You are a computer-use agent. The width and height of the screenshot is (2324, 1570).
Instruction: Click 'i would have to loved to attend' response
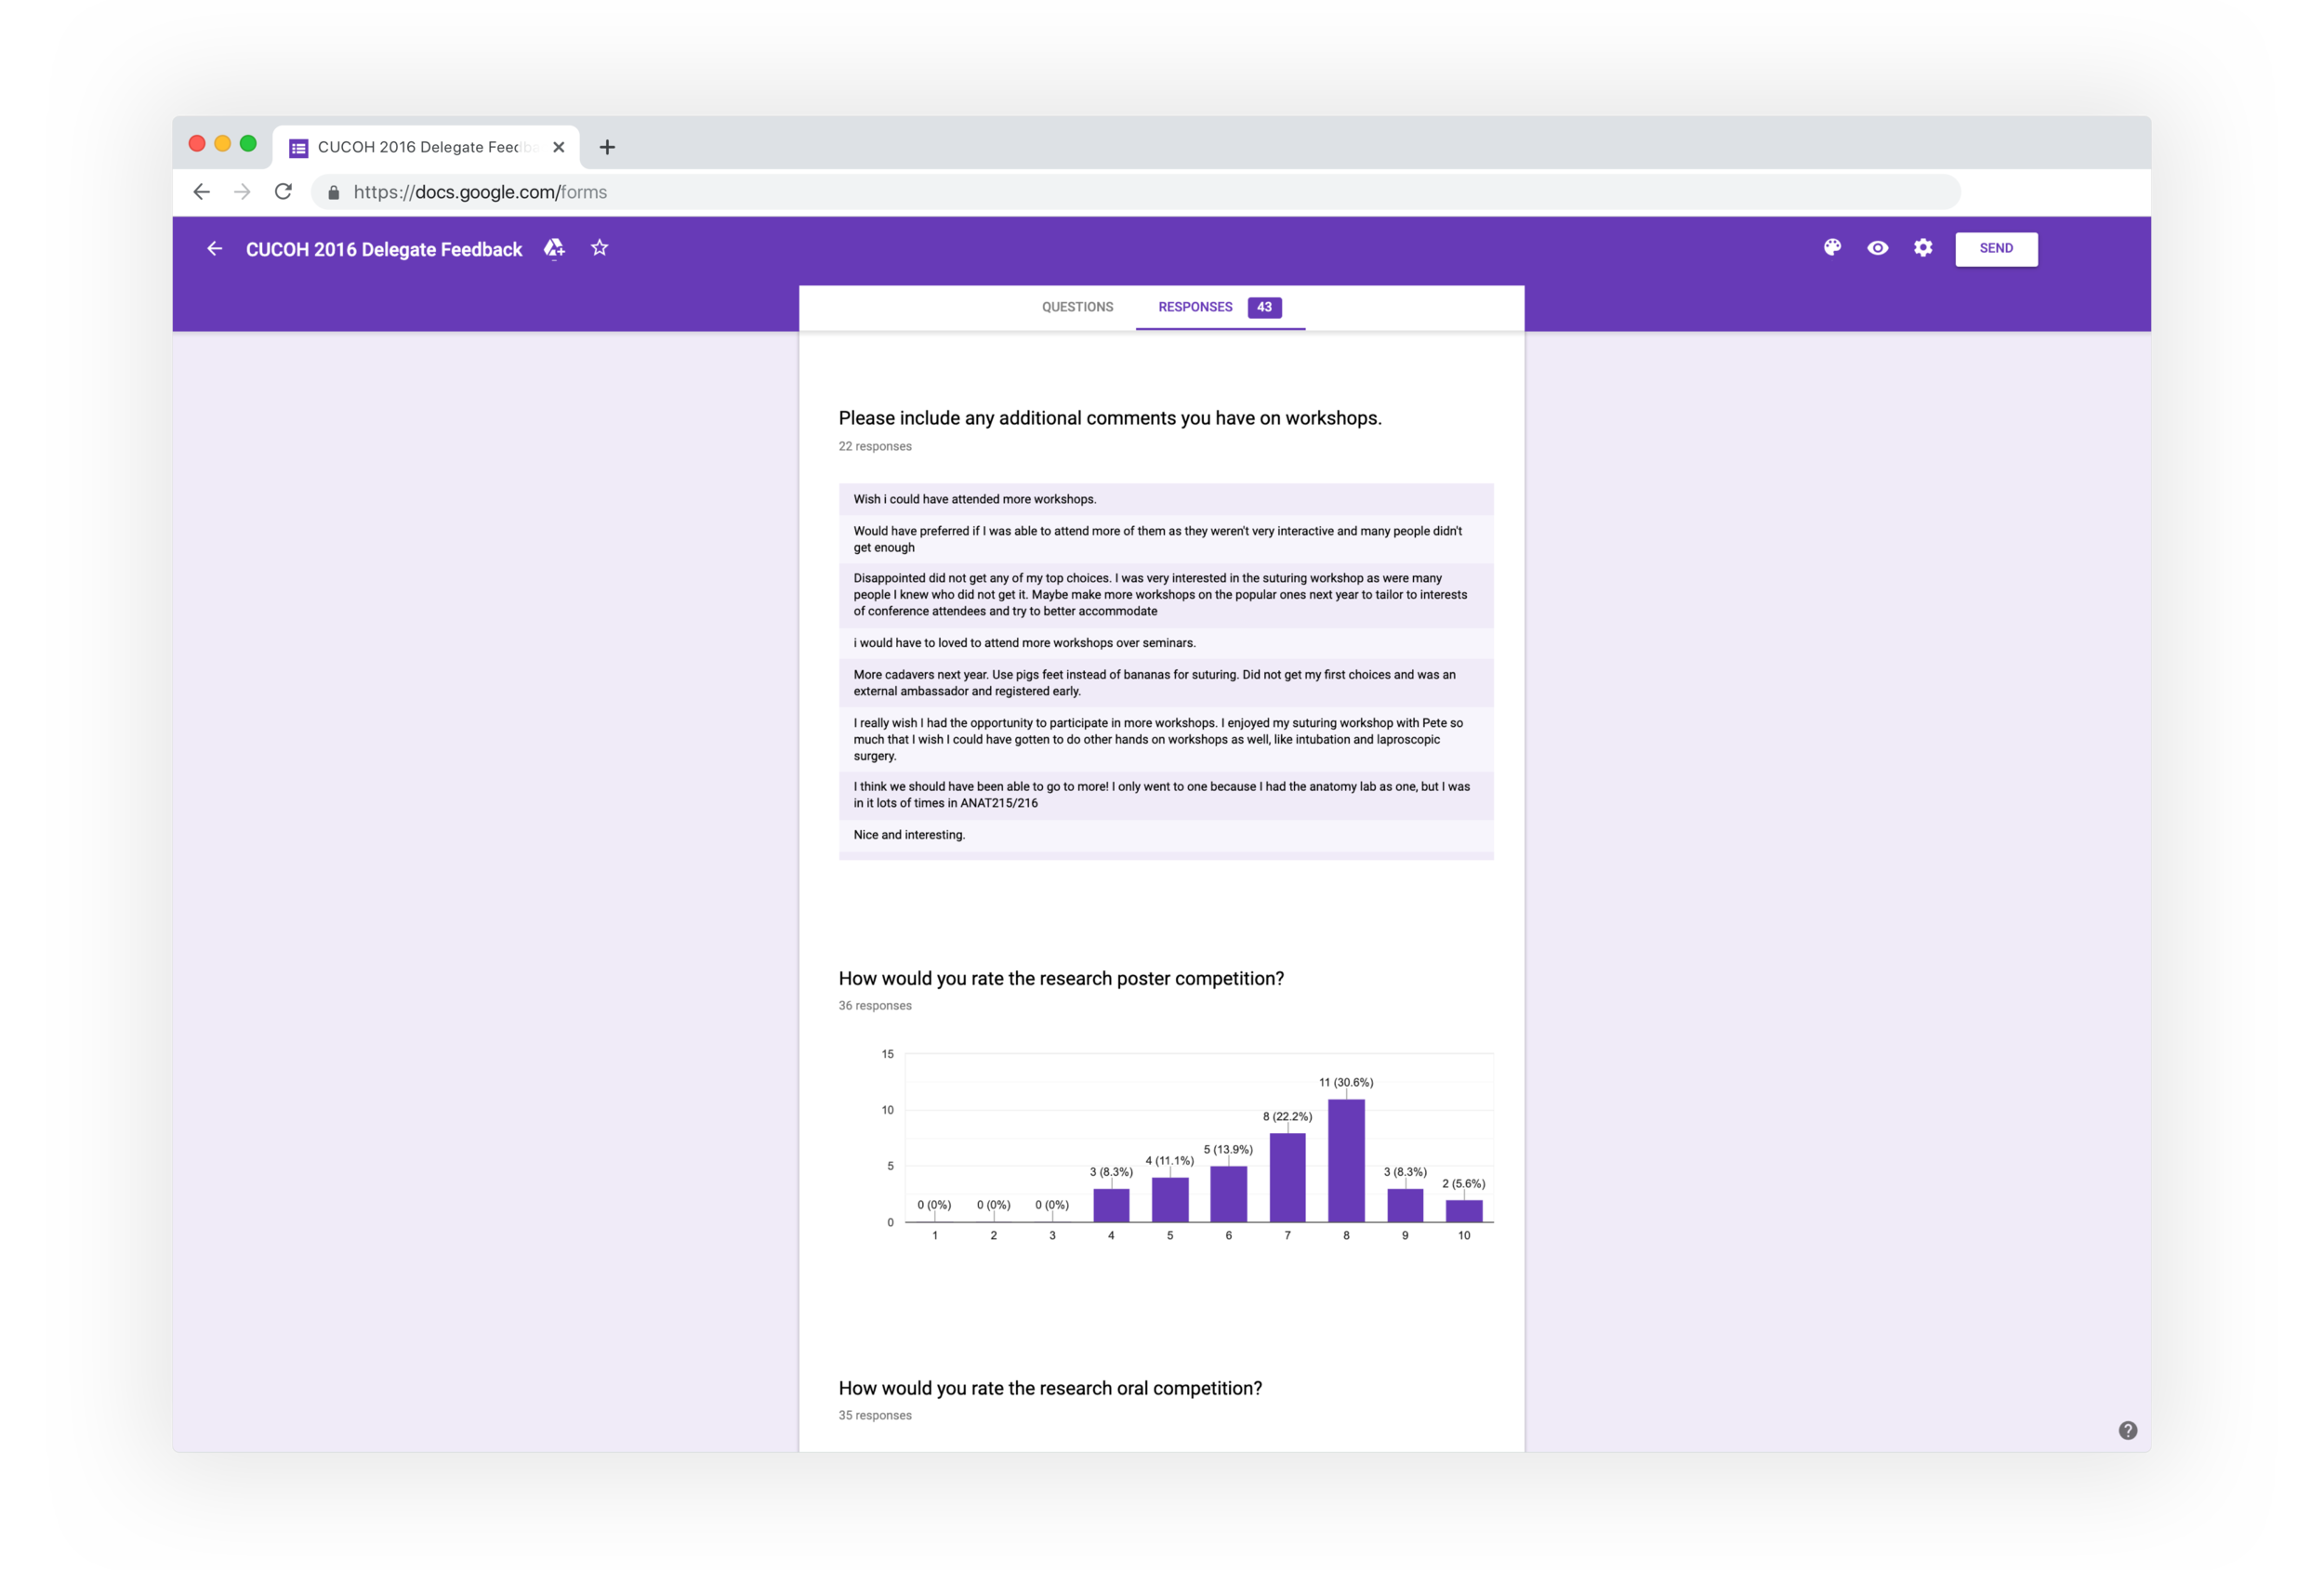tap(1166, 643)
